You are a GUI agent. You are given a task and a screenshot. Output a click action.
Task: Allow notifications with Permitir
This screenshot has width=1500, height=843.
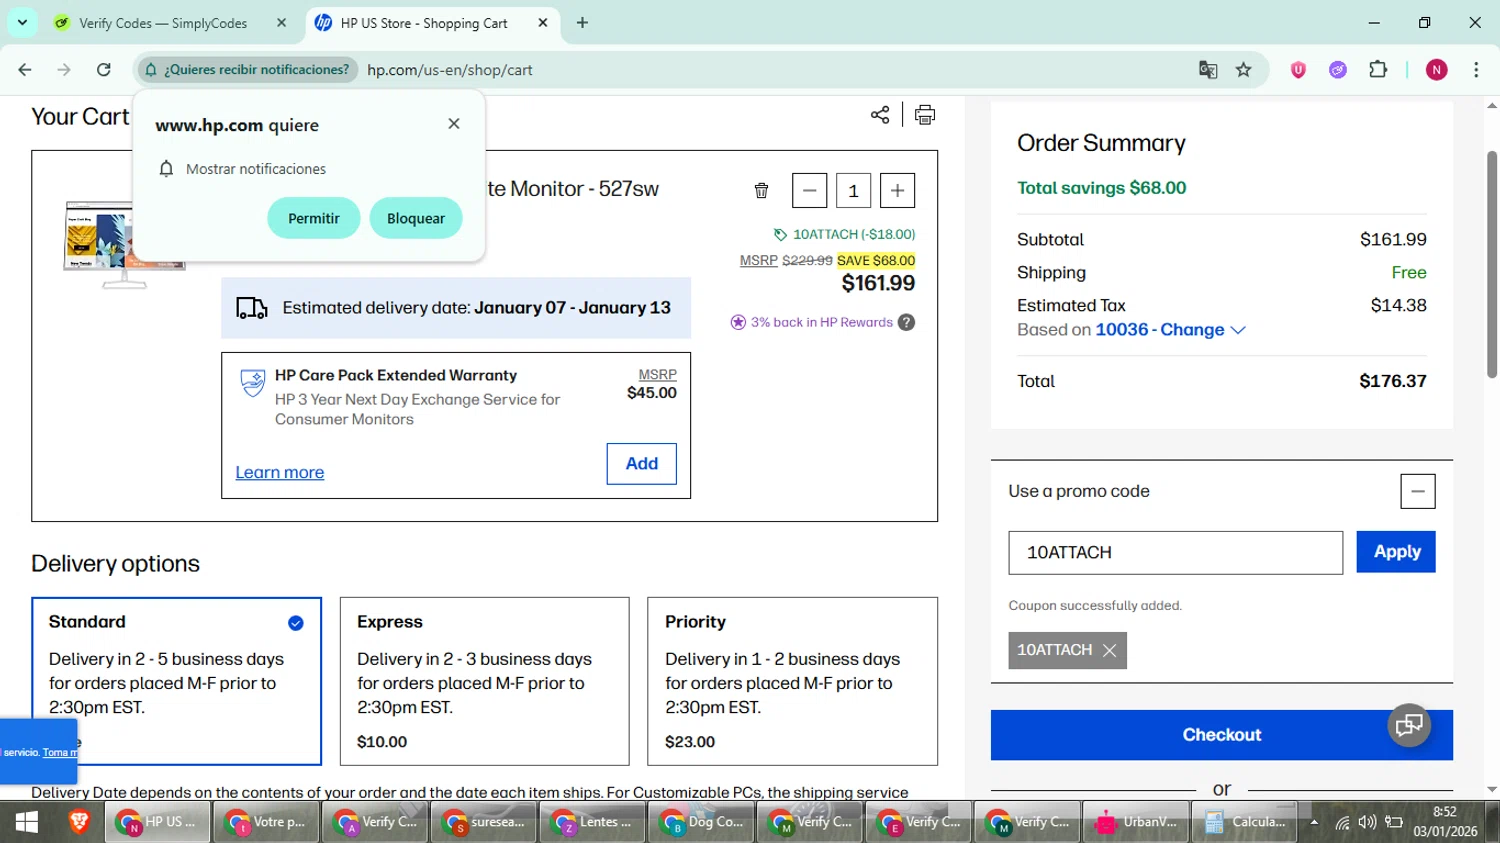tap(314, 218)
